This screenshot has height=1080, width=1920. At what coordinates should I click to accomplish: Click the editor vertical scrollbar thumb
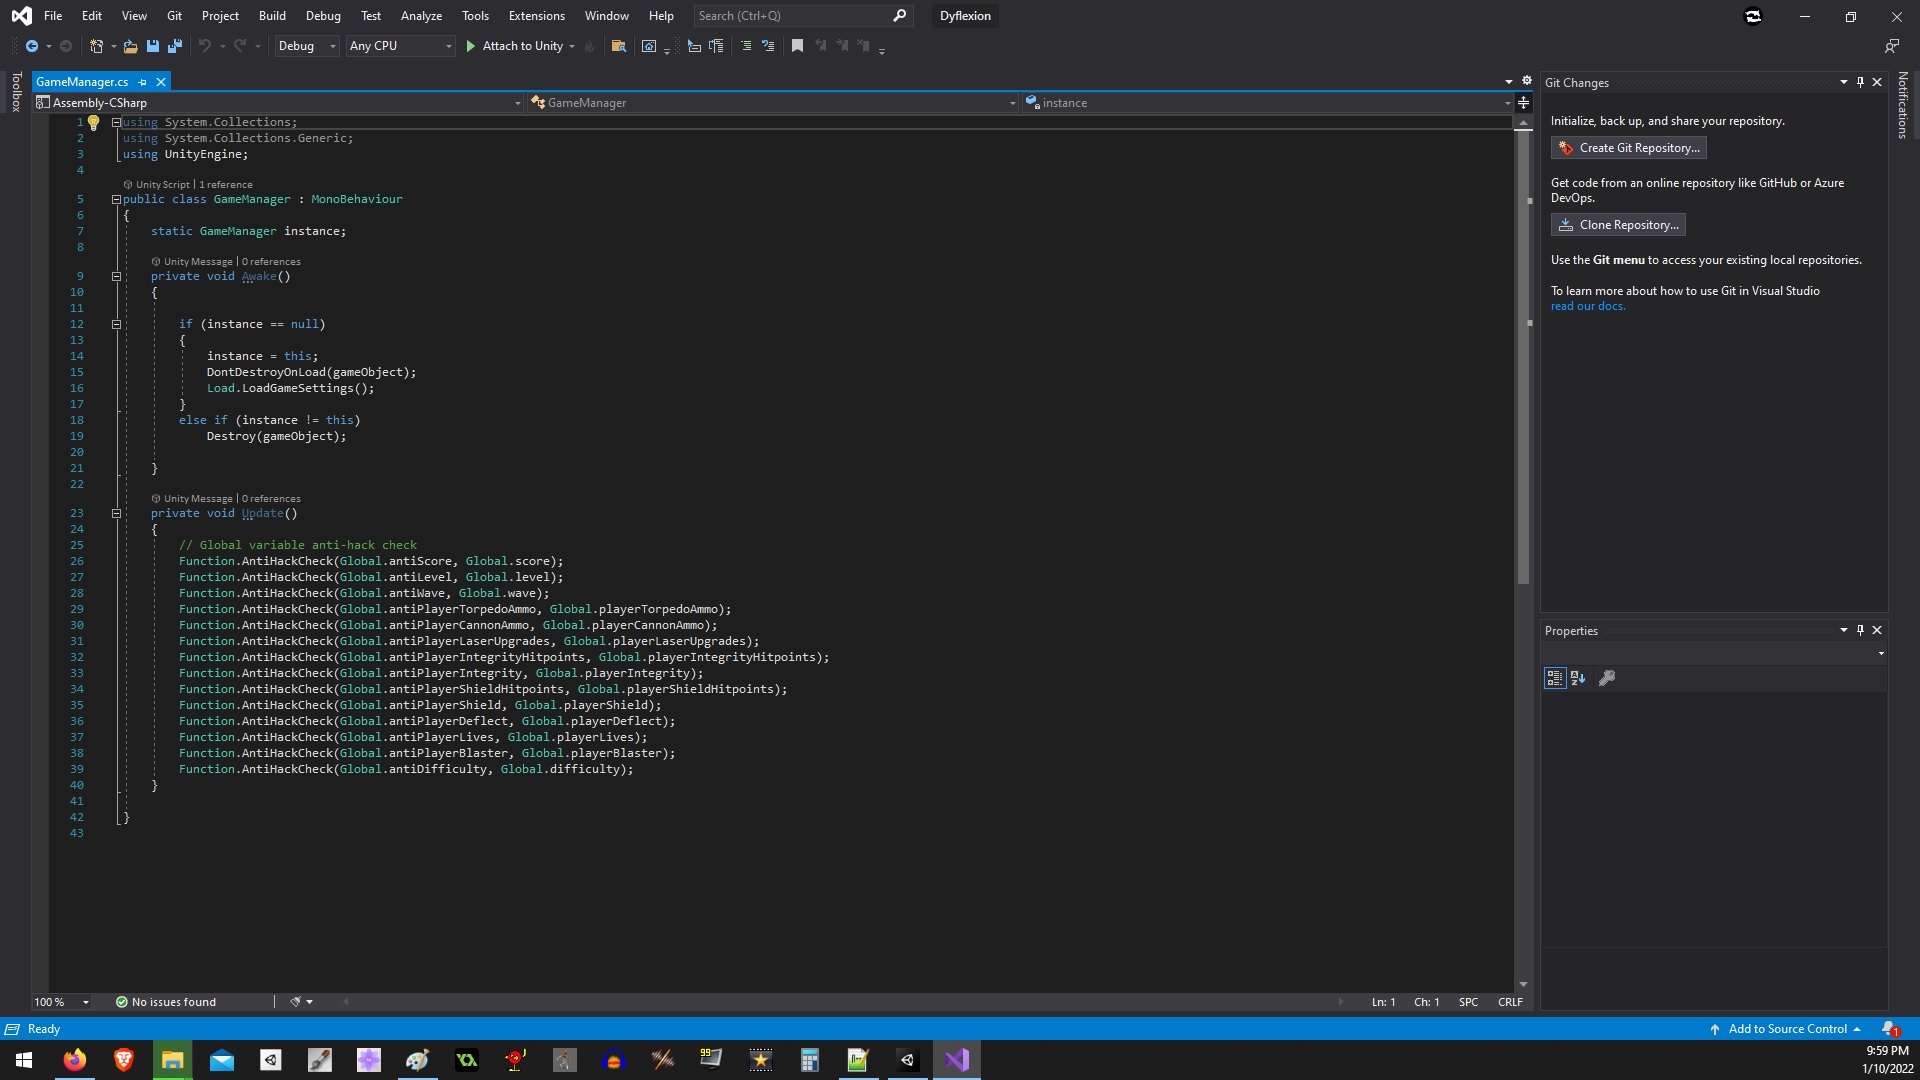pyautogui.click(x=1523, y=357)
